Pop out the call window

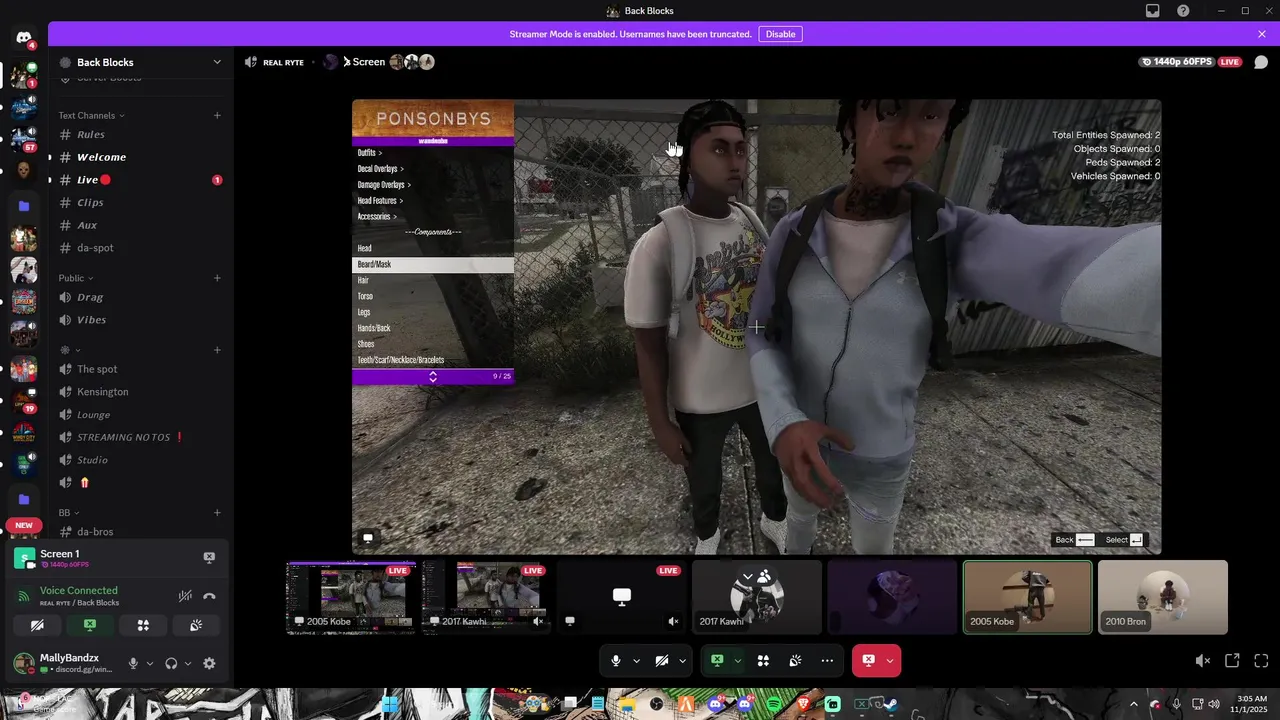point(1232,661)
